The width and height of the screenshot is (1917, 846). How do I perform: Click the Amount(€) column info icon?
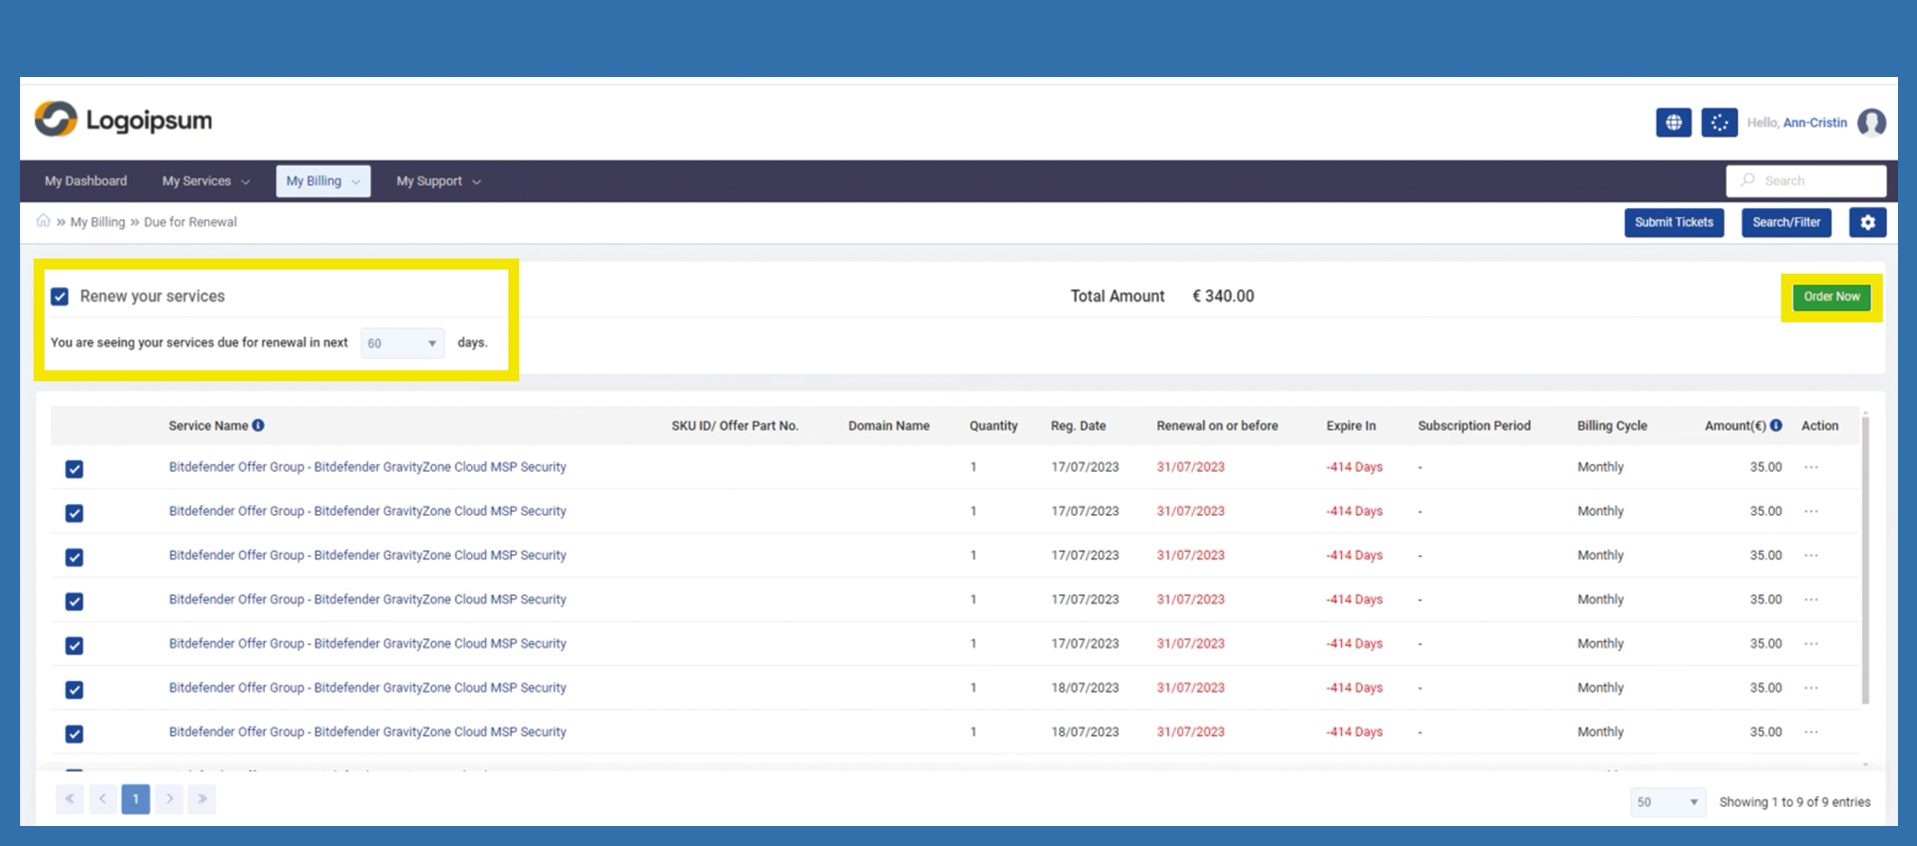tap(1776, 425)
